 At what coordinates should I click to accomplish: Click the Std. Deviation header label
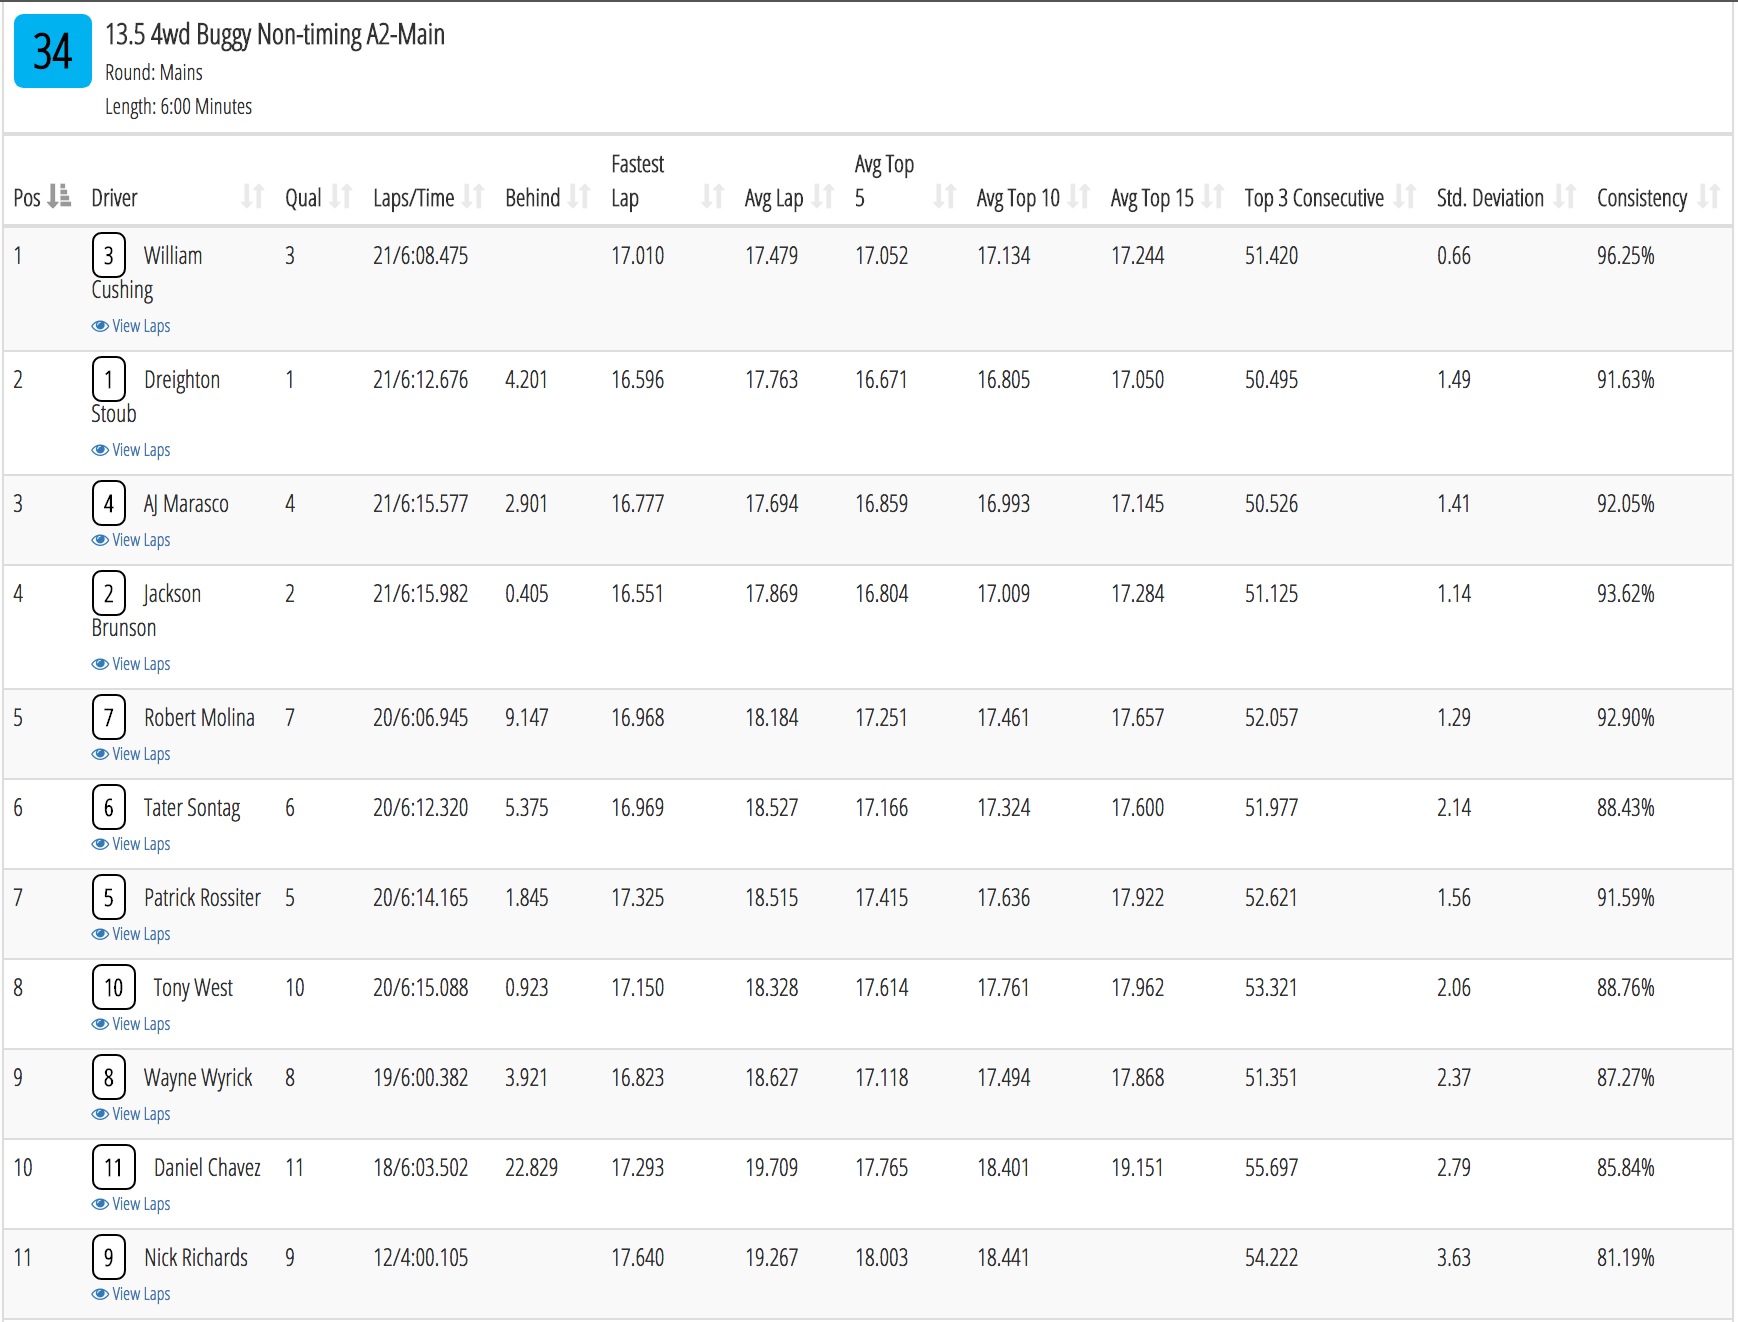(x=1490, y=198)
